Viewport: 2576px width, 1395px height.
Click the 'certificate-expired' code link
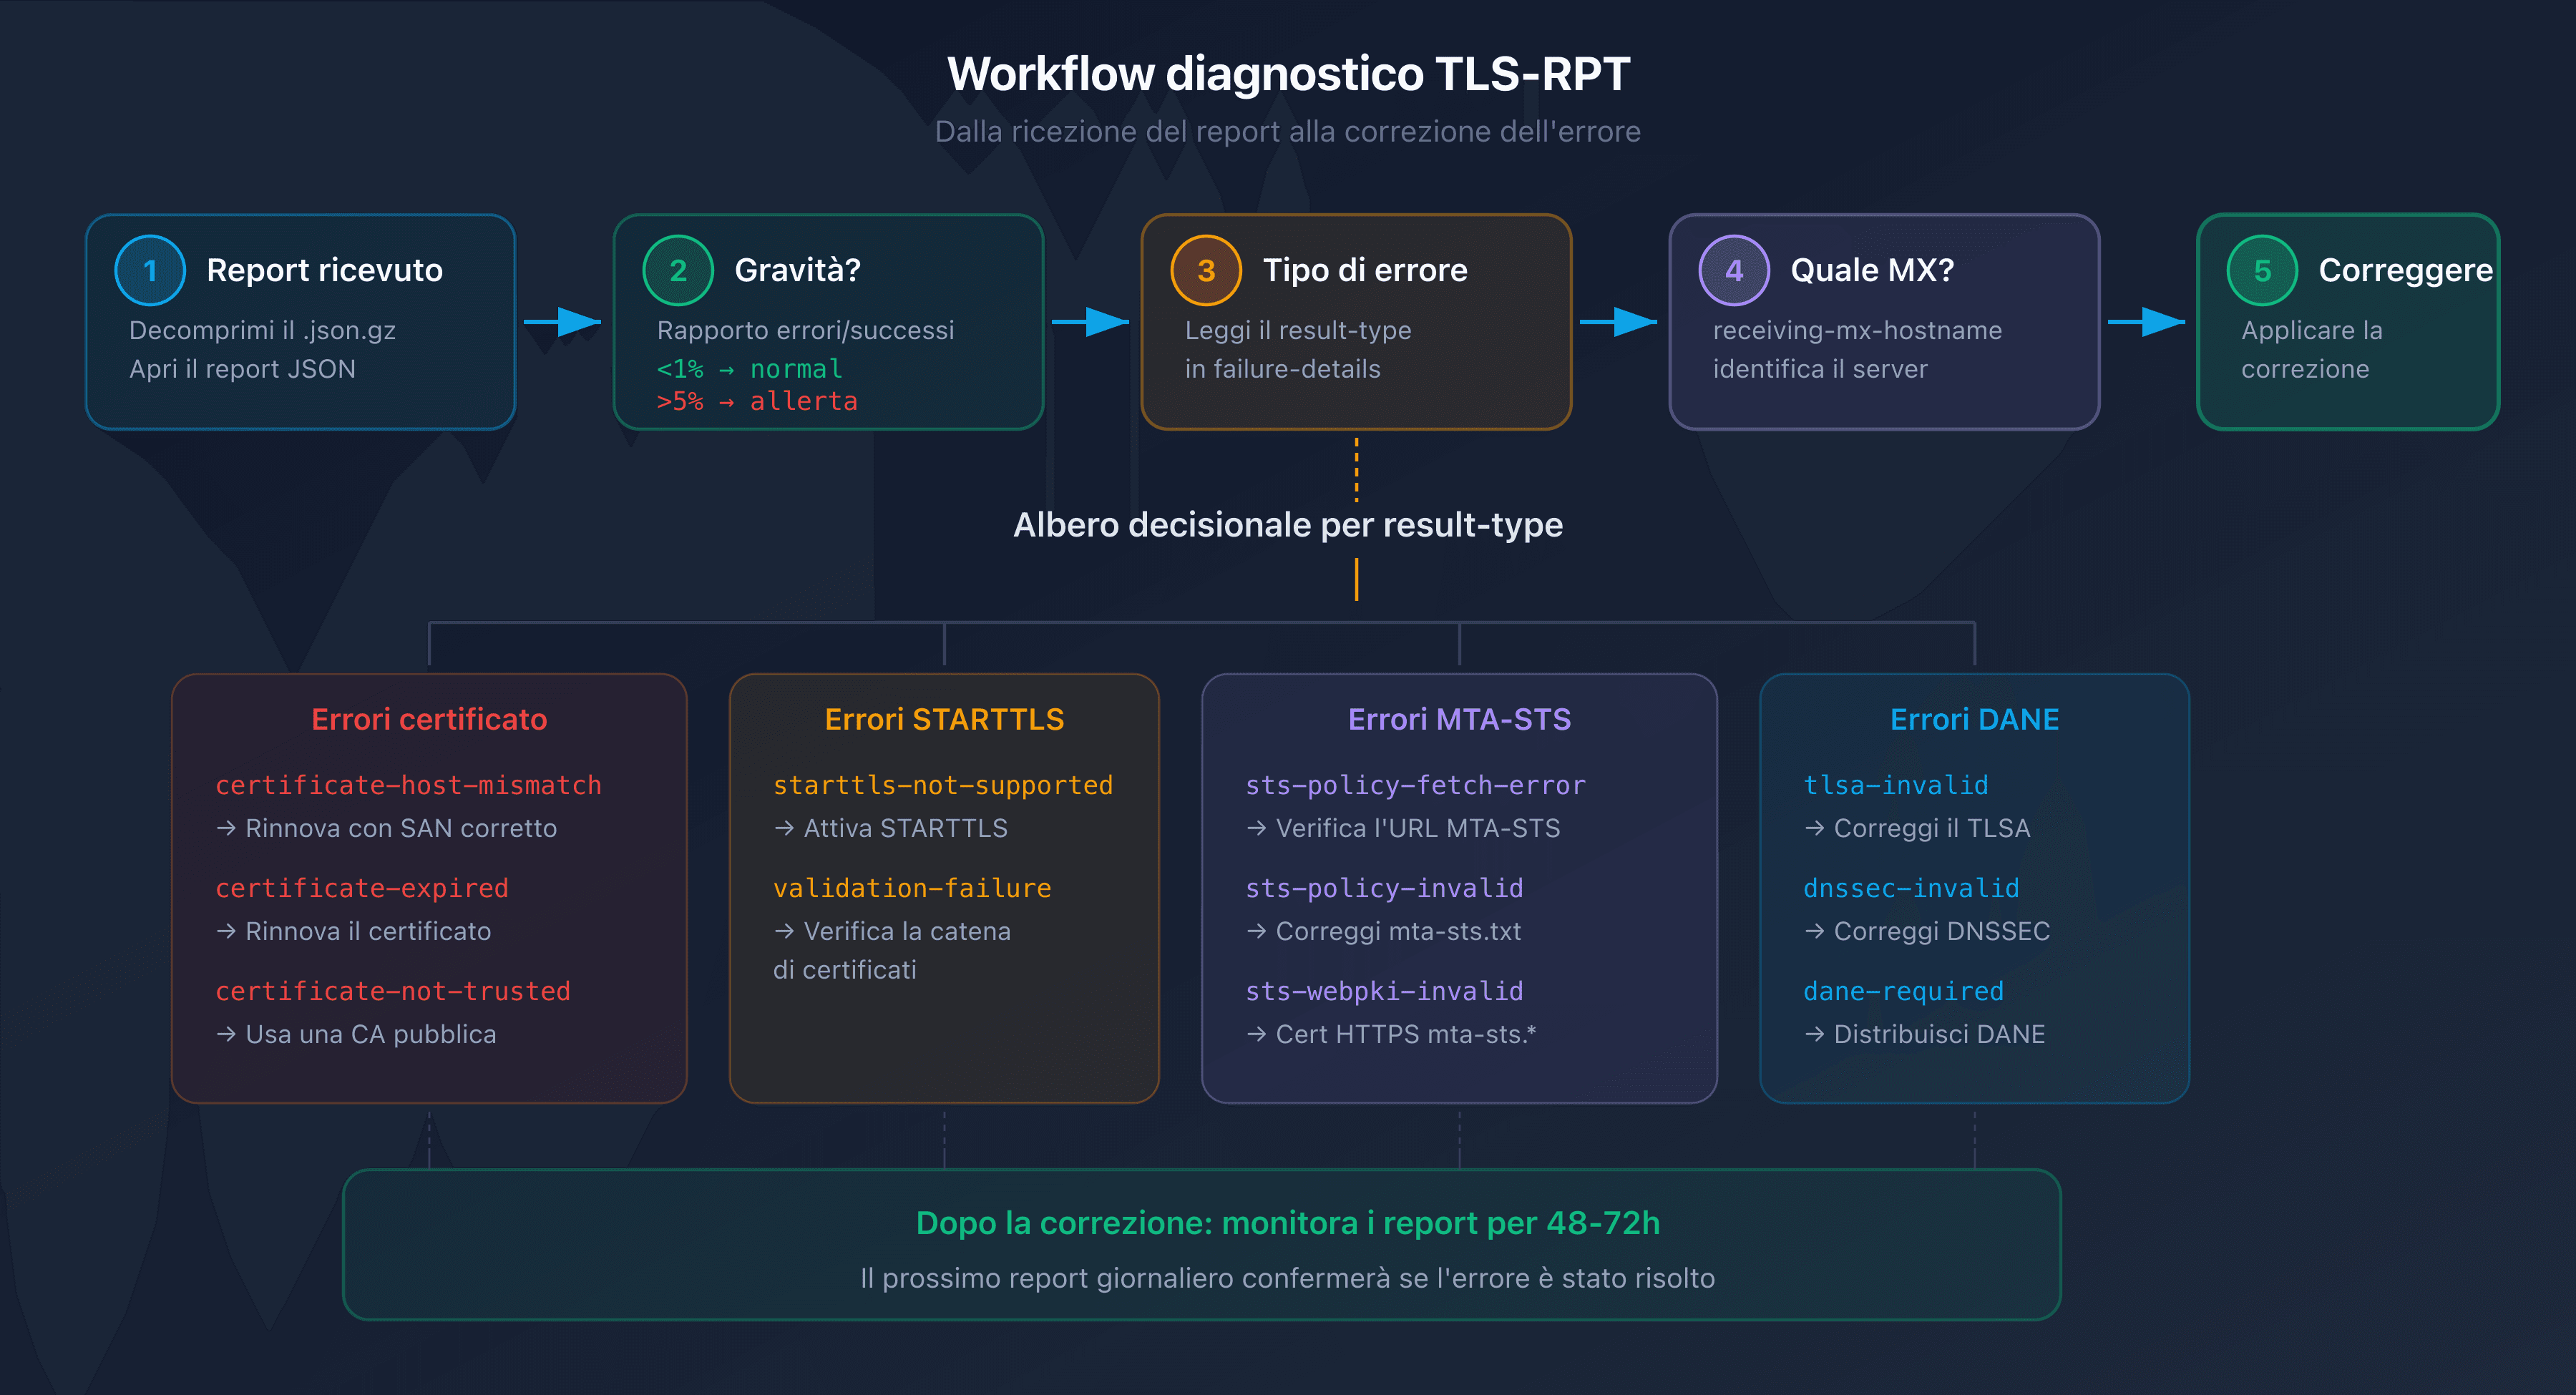pos(362,888)
